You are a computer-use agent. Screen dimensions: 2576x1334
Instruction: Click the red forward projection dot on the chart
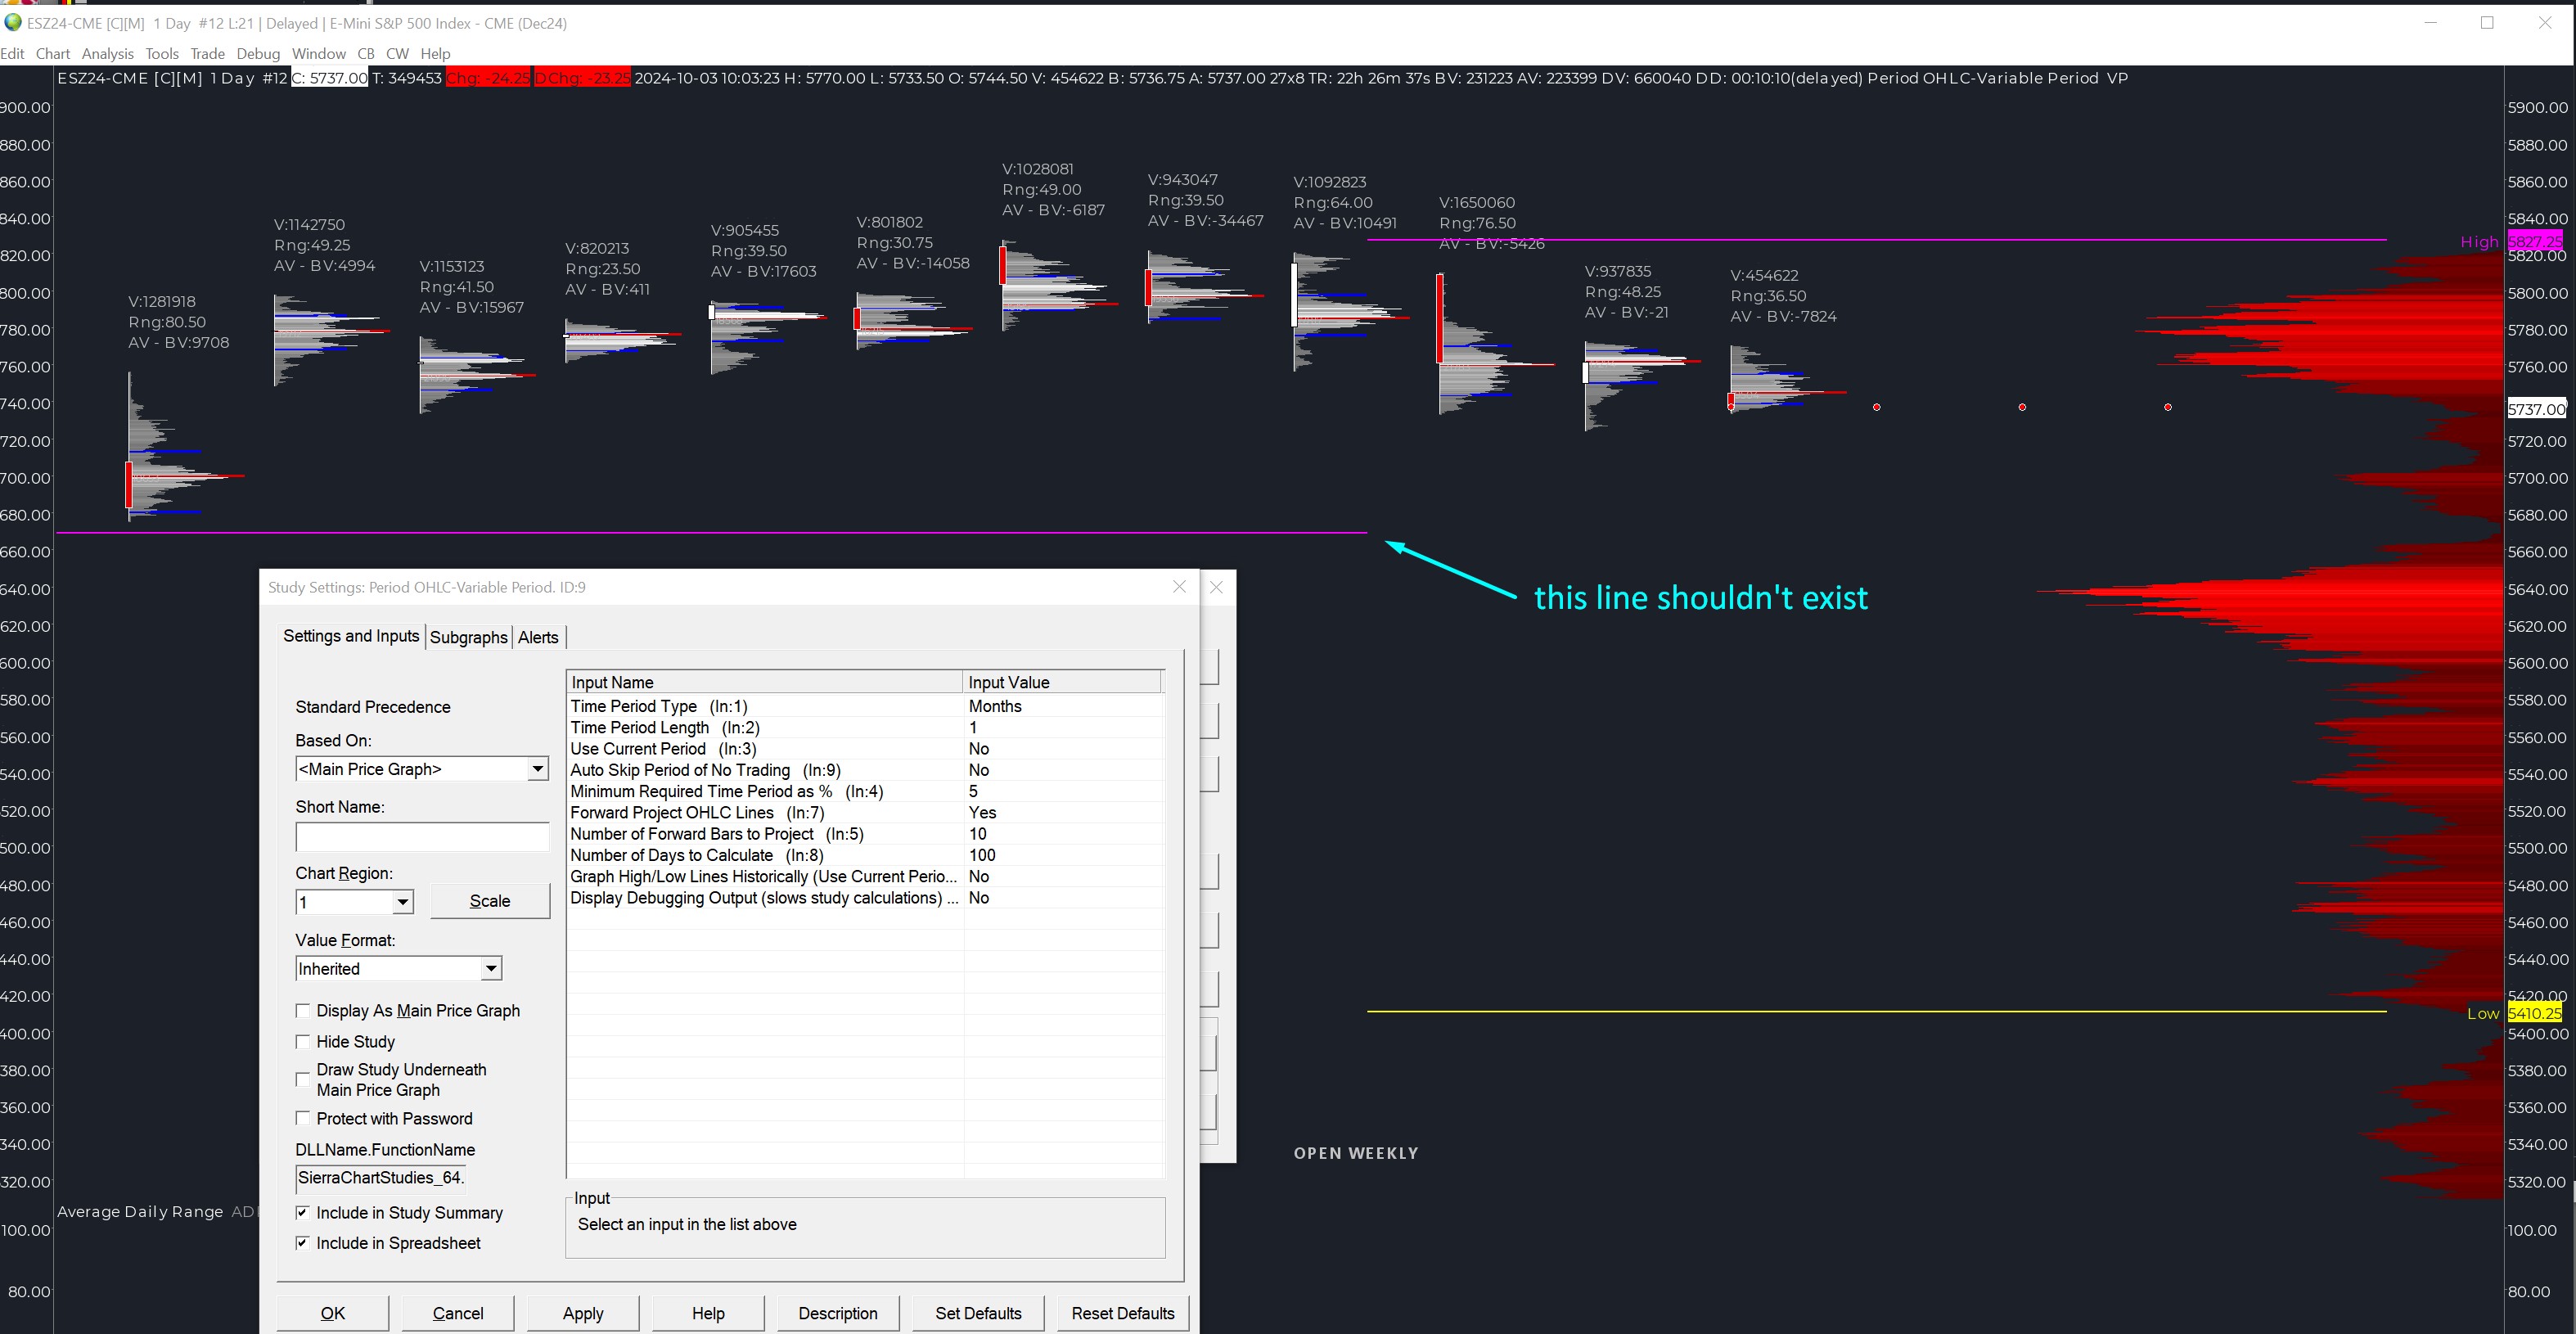click(1877, 407)
